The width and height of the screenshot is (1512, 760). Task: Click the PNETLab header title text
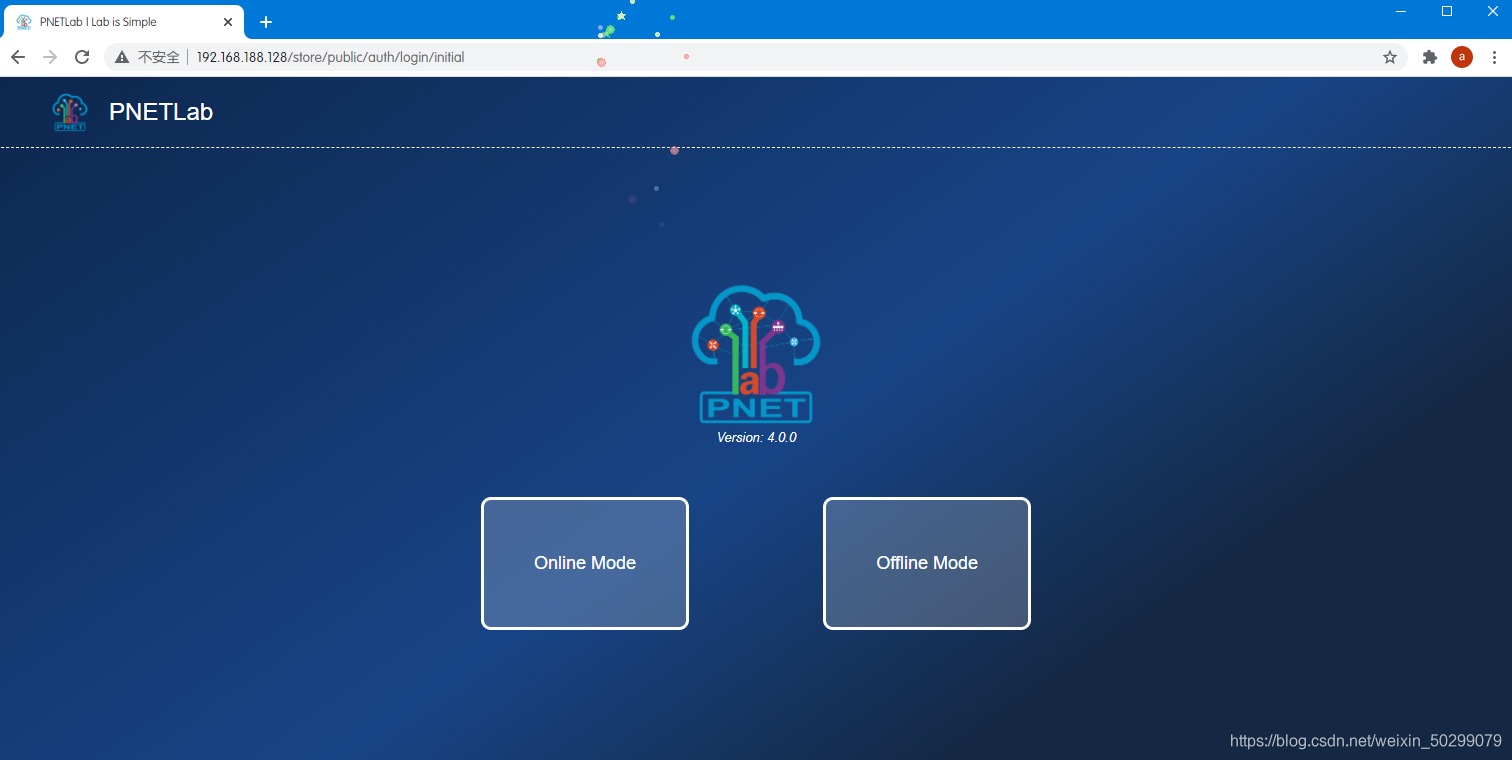(x=161, y=112)
